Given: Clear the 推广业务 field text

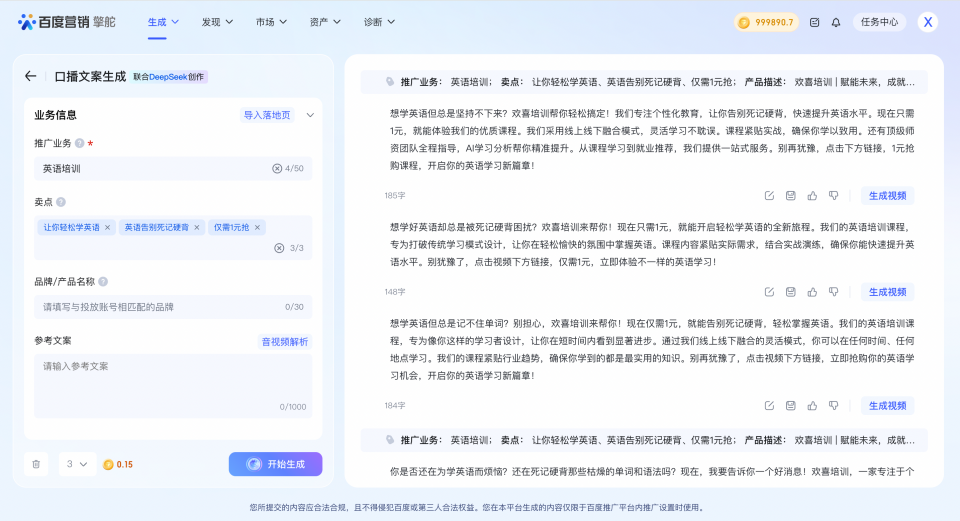Looking at the screenshot, I should pos(277,168).
